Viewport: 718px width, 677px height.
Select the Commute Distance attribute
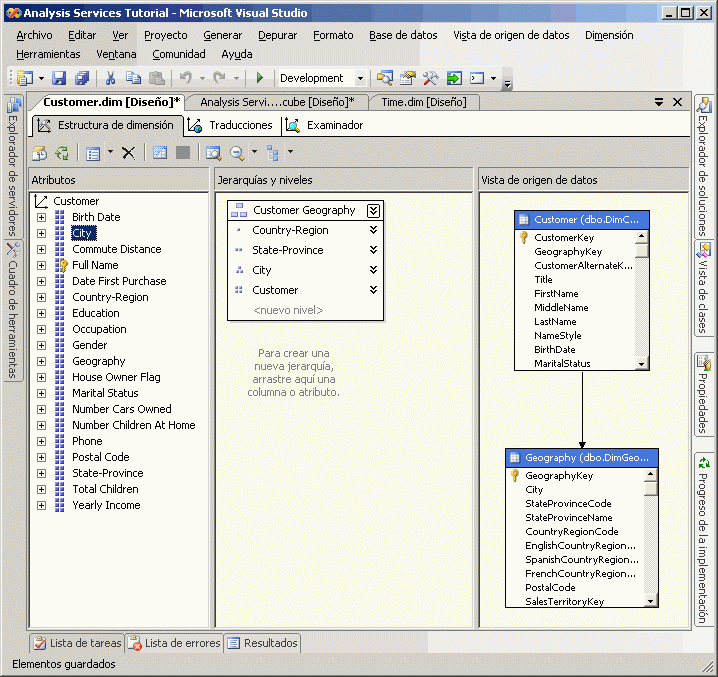click(117, 249)
